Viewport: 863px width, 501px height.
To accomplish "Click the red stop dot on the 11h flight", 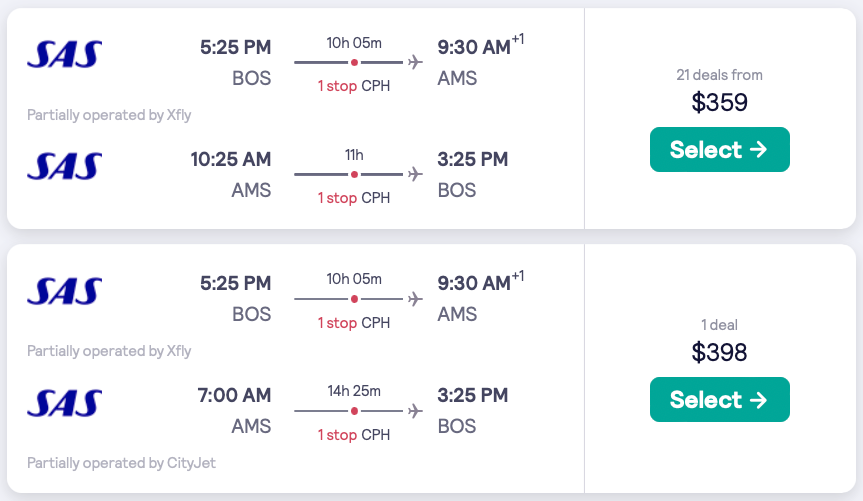I will tap(354, 174).
